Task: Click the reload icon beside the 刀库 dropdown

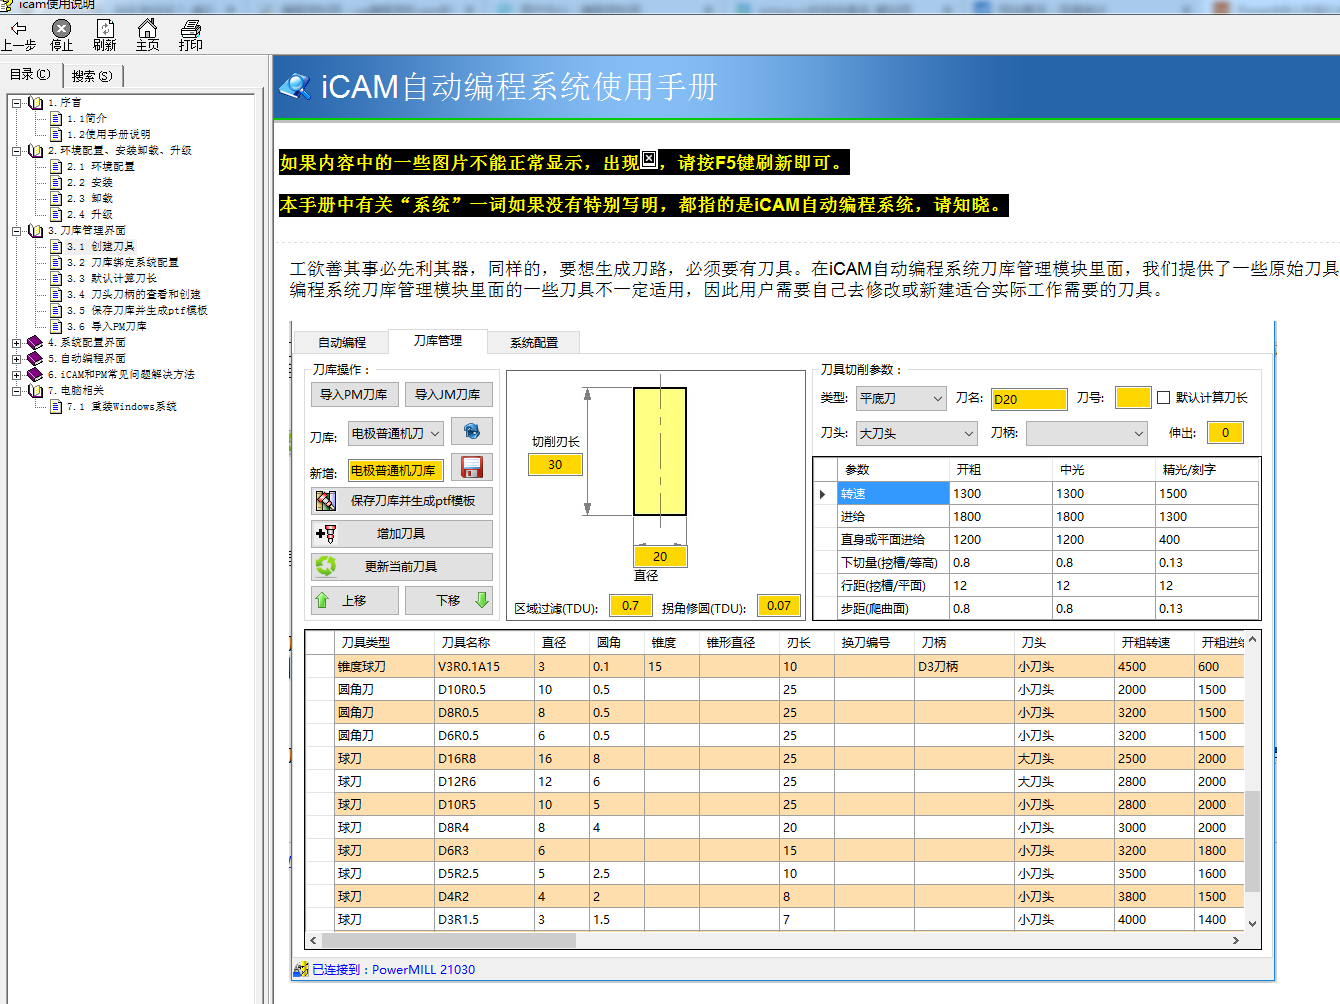Action: (x=472, y=431)
